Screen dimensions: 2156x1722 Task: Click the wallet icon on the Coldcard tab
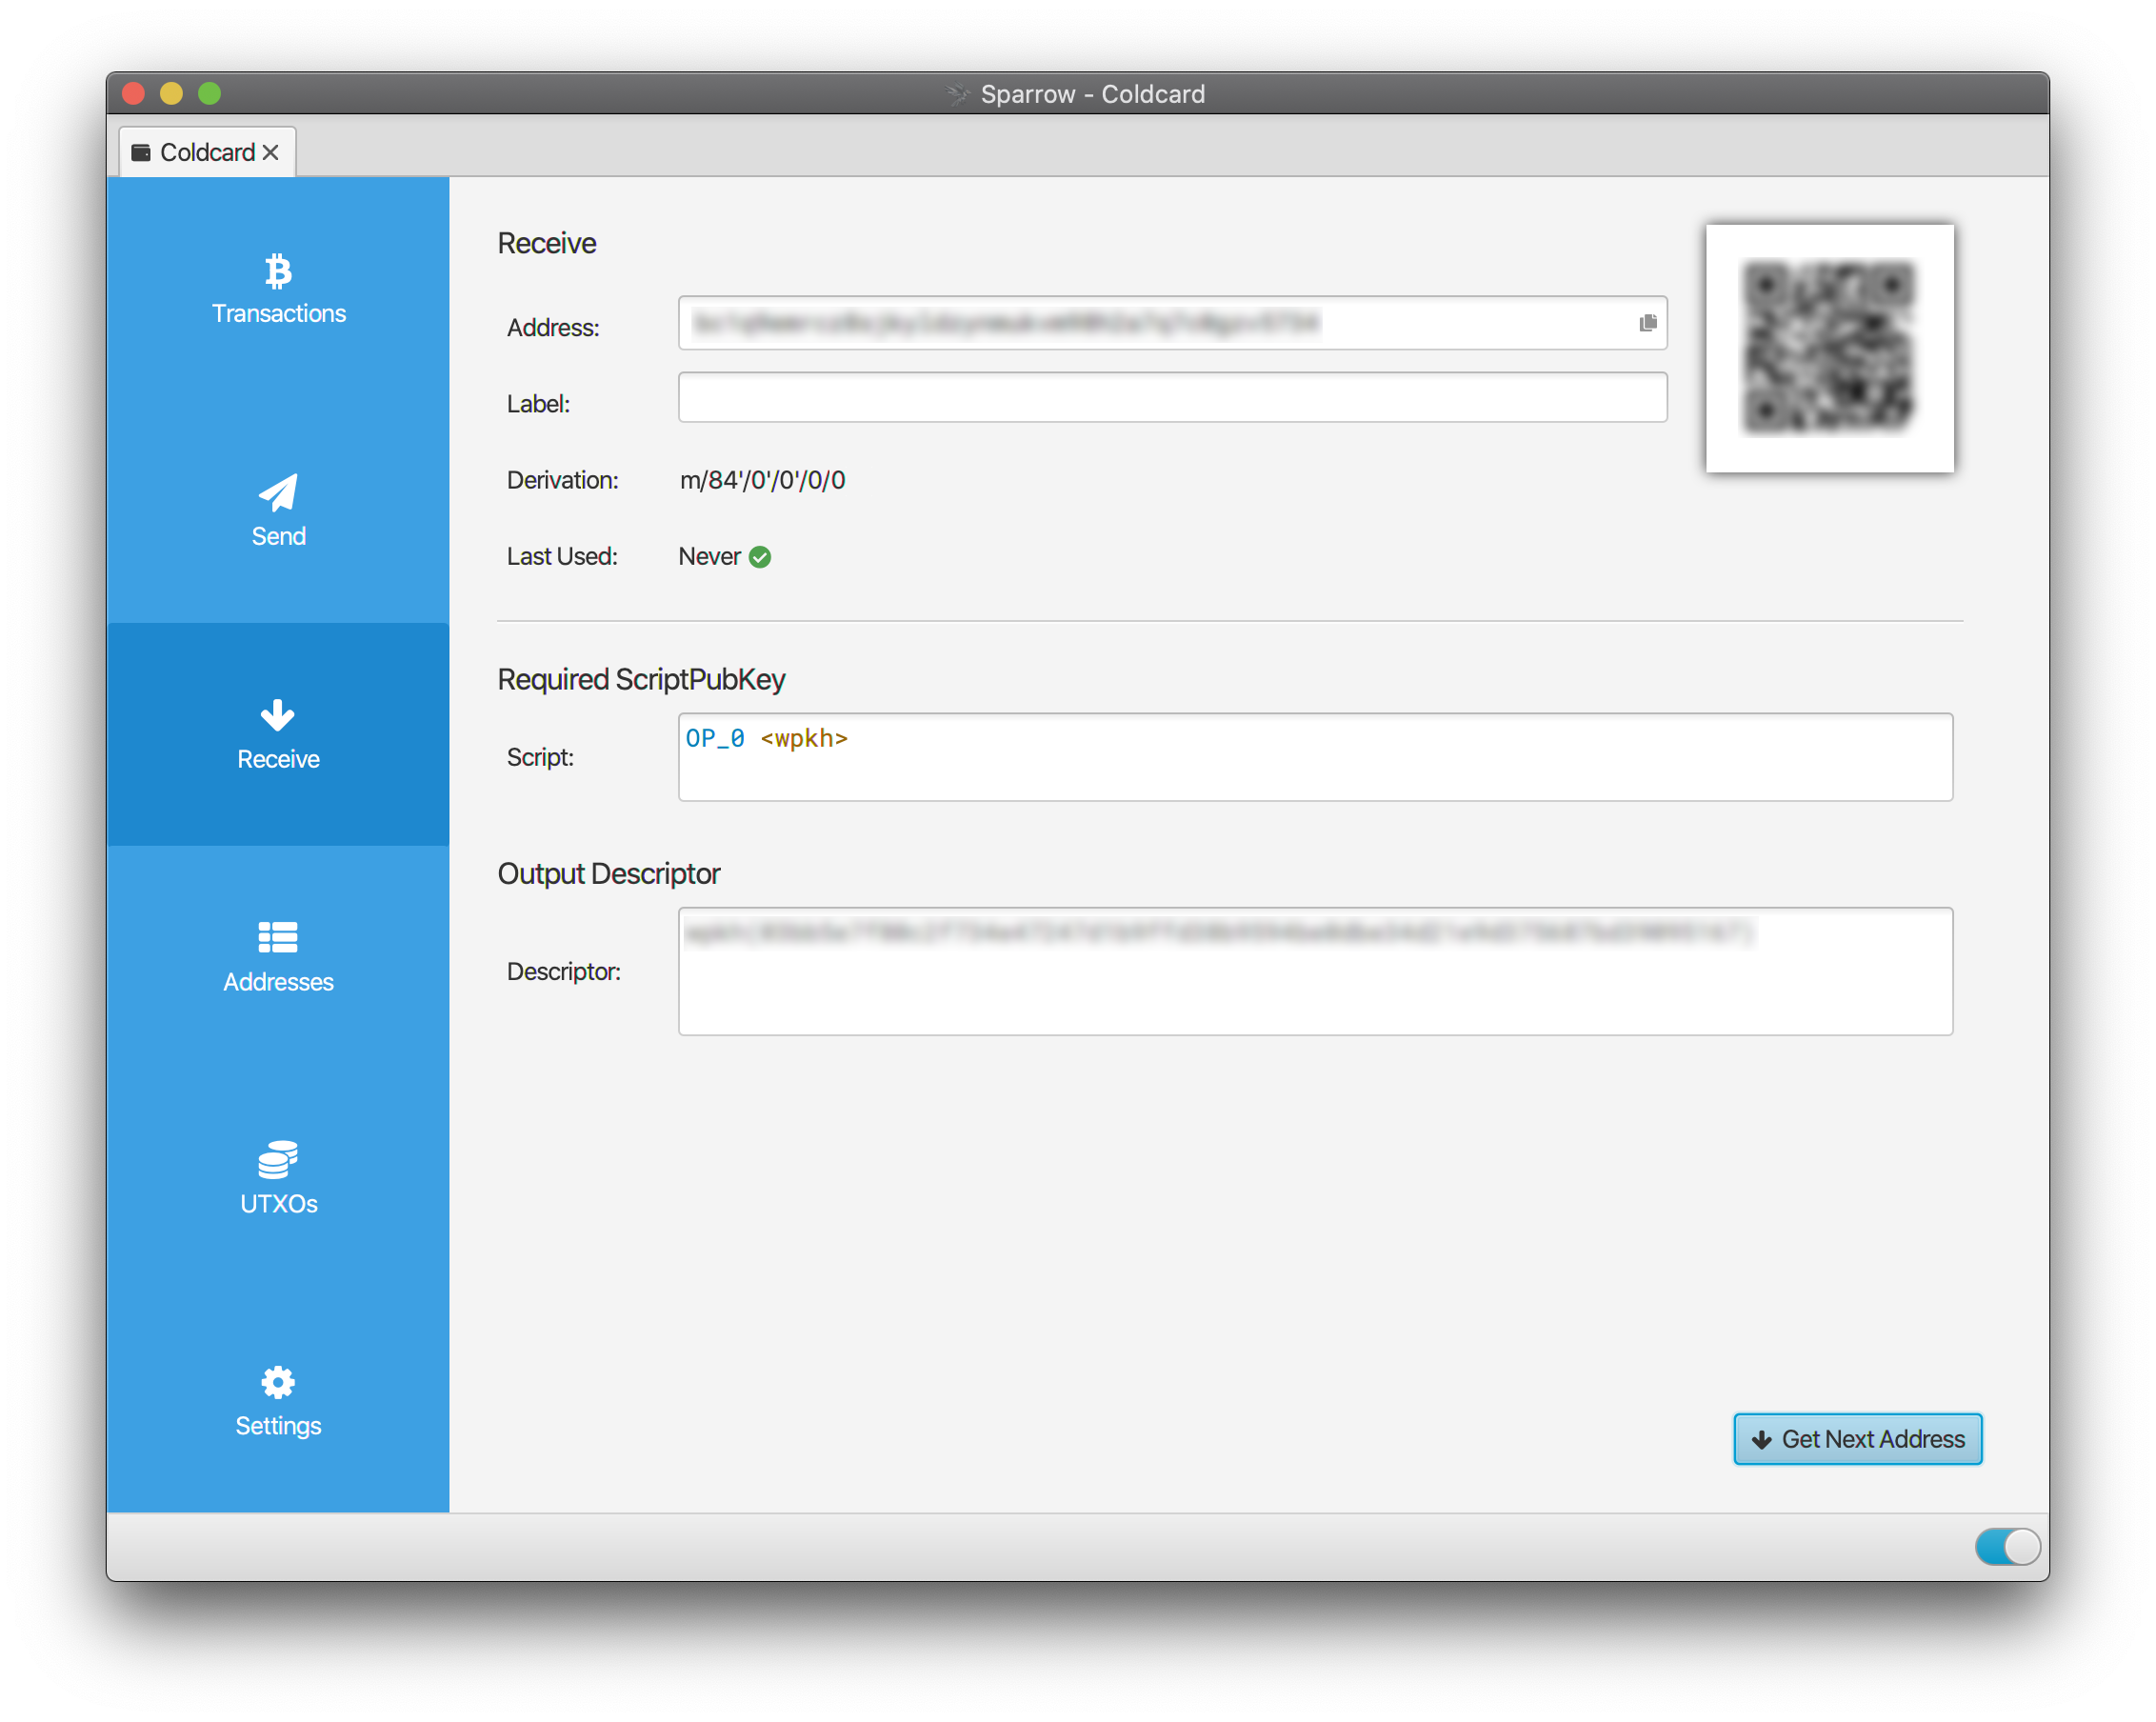pyautogui.click(x=143, y=151)
